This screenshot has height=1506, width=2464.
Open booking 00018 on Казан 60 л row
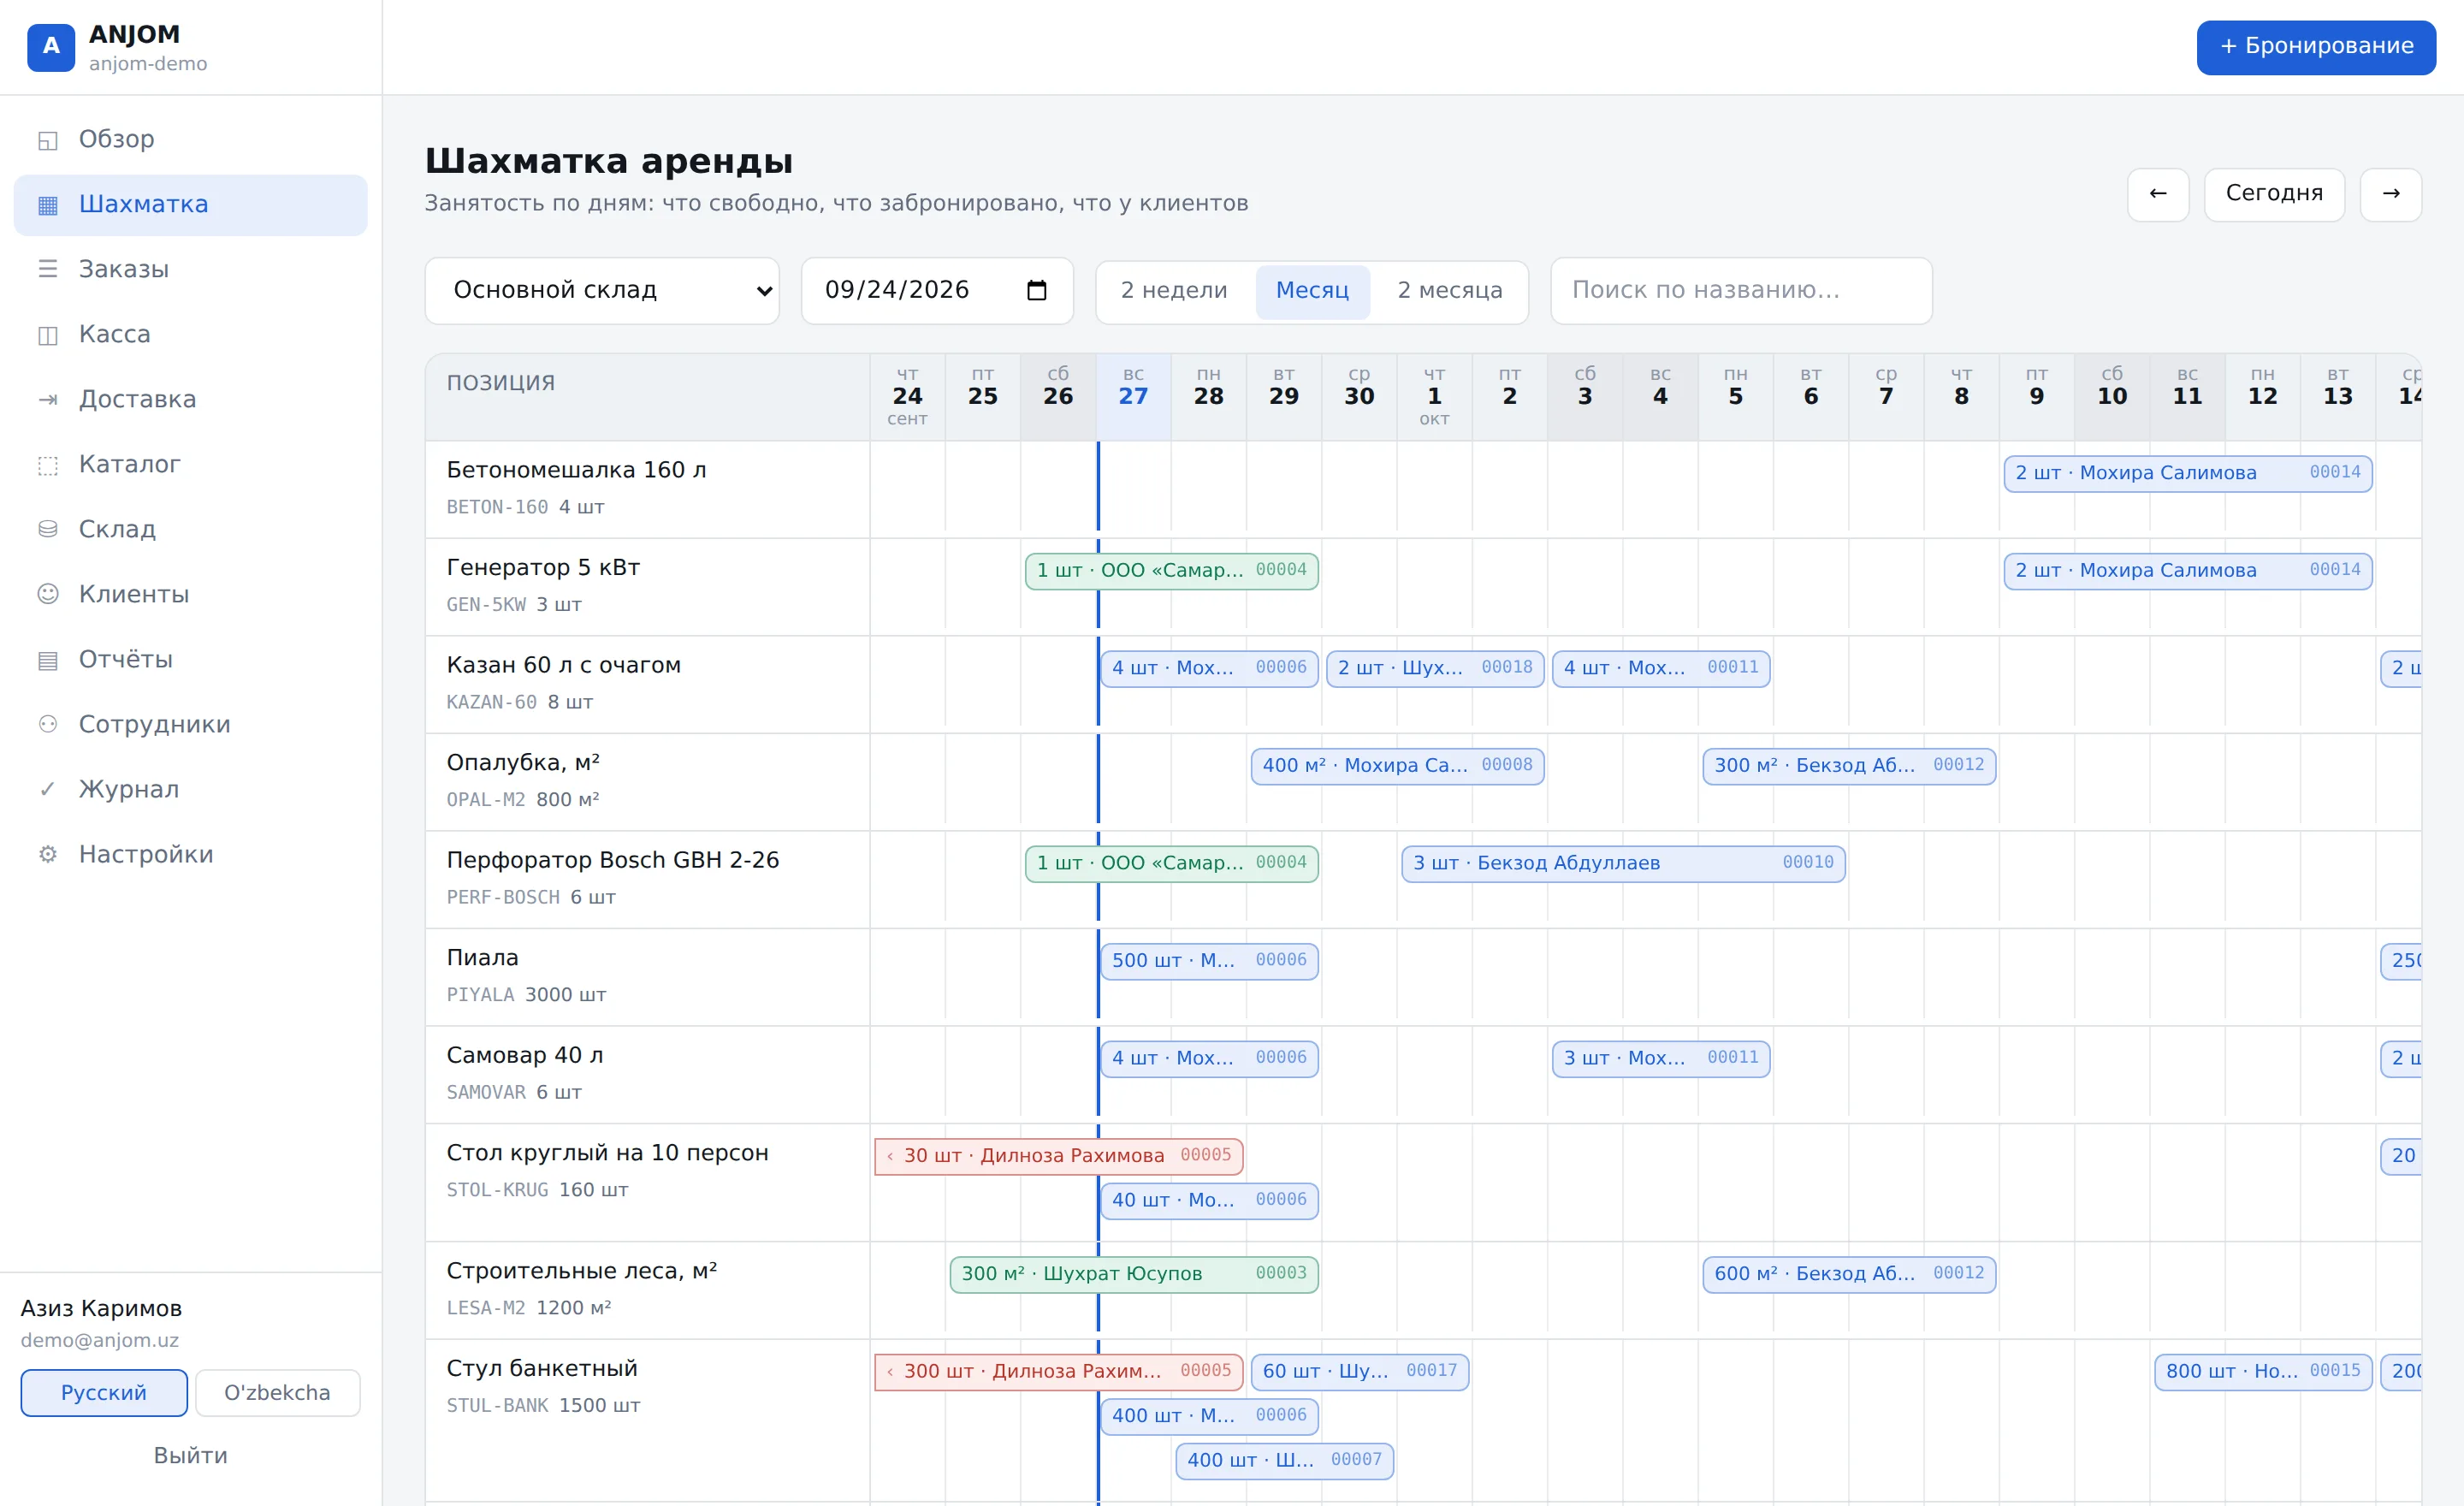pyautogui.click(x=1435, y=668)
